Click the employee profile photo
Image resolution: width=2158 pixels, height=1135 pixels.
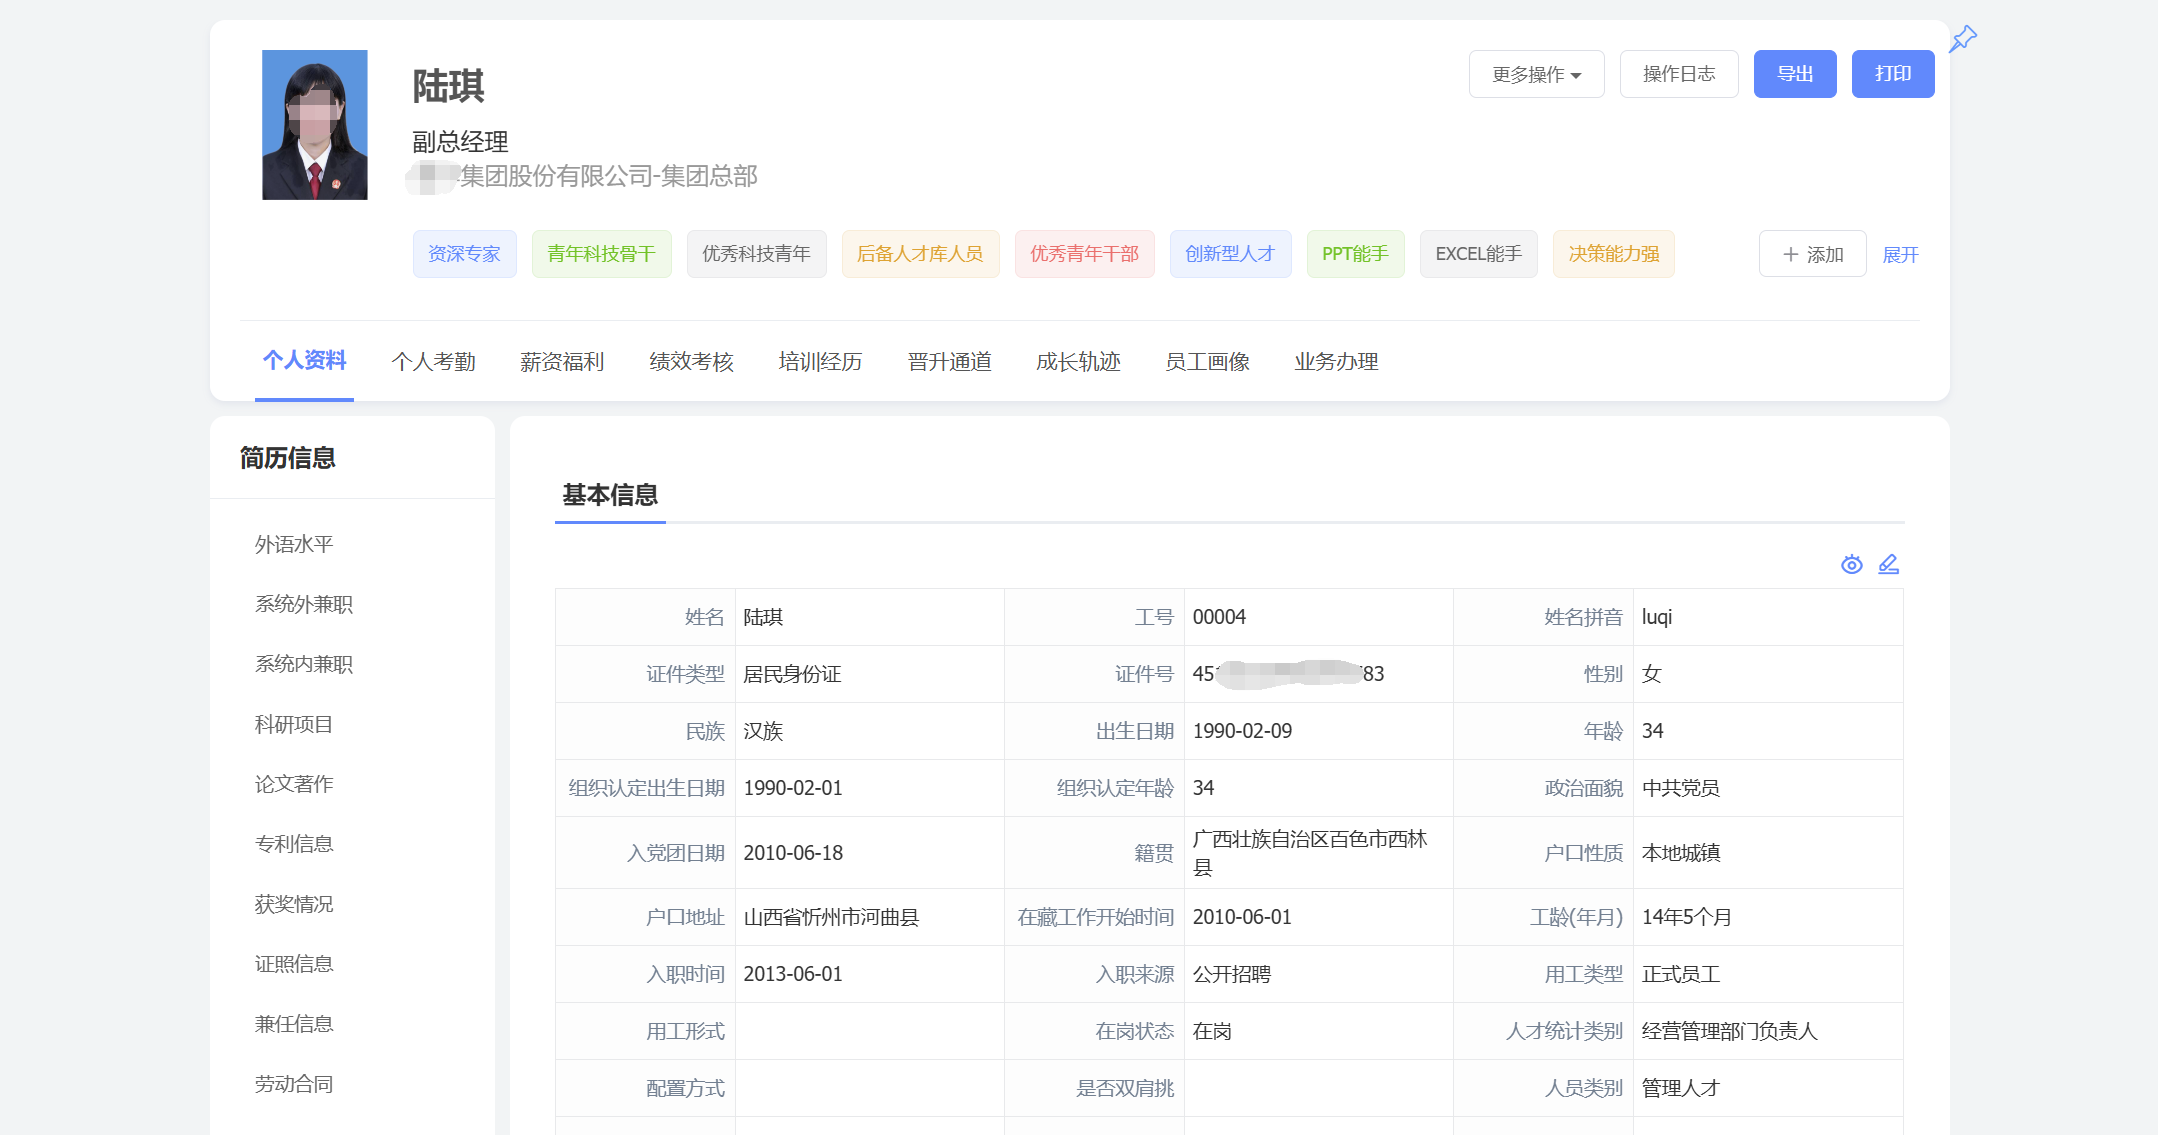[315, 125]
